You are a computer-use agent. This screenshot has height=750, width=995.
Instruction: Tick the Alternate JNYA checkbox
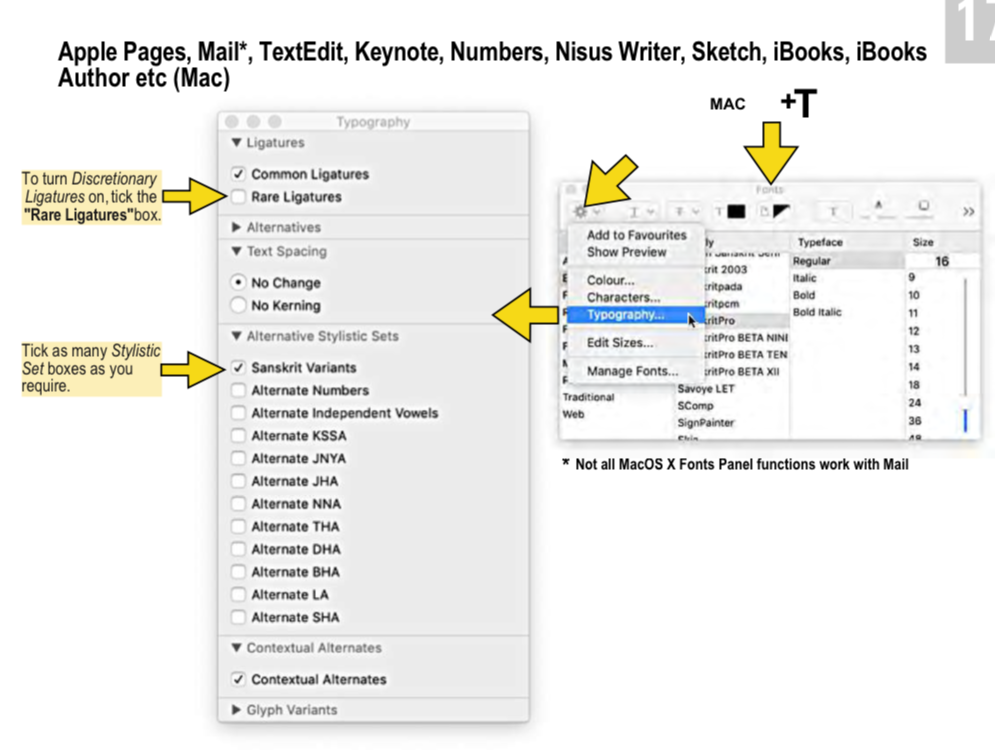(x=239, y=458)
